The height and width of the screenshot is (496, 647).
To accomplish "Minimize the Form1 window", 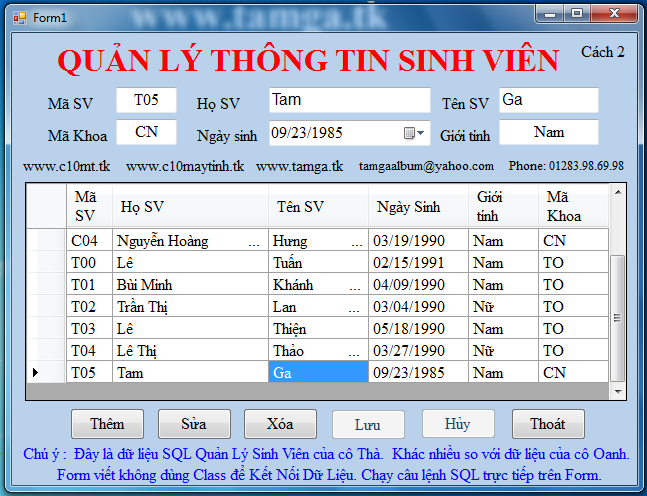I will click(x=550, y=14).
